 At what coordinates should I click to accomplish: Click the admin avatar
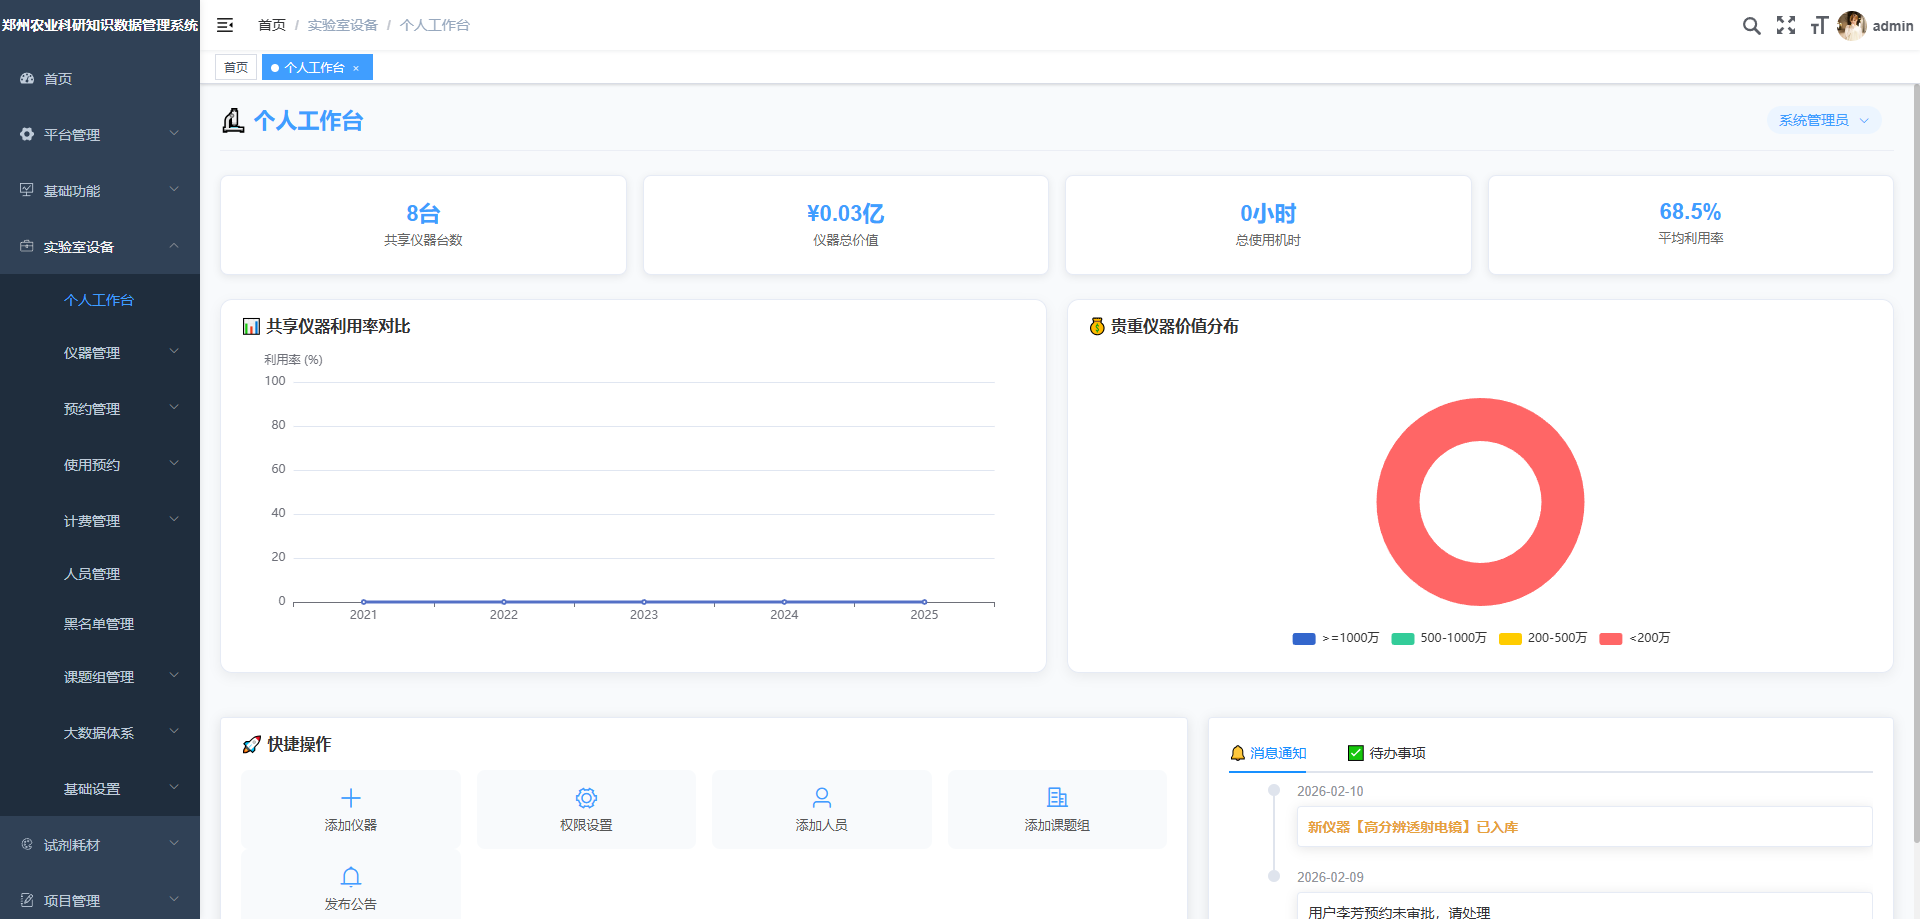tap(1852, 25)
